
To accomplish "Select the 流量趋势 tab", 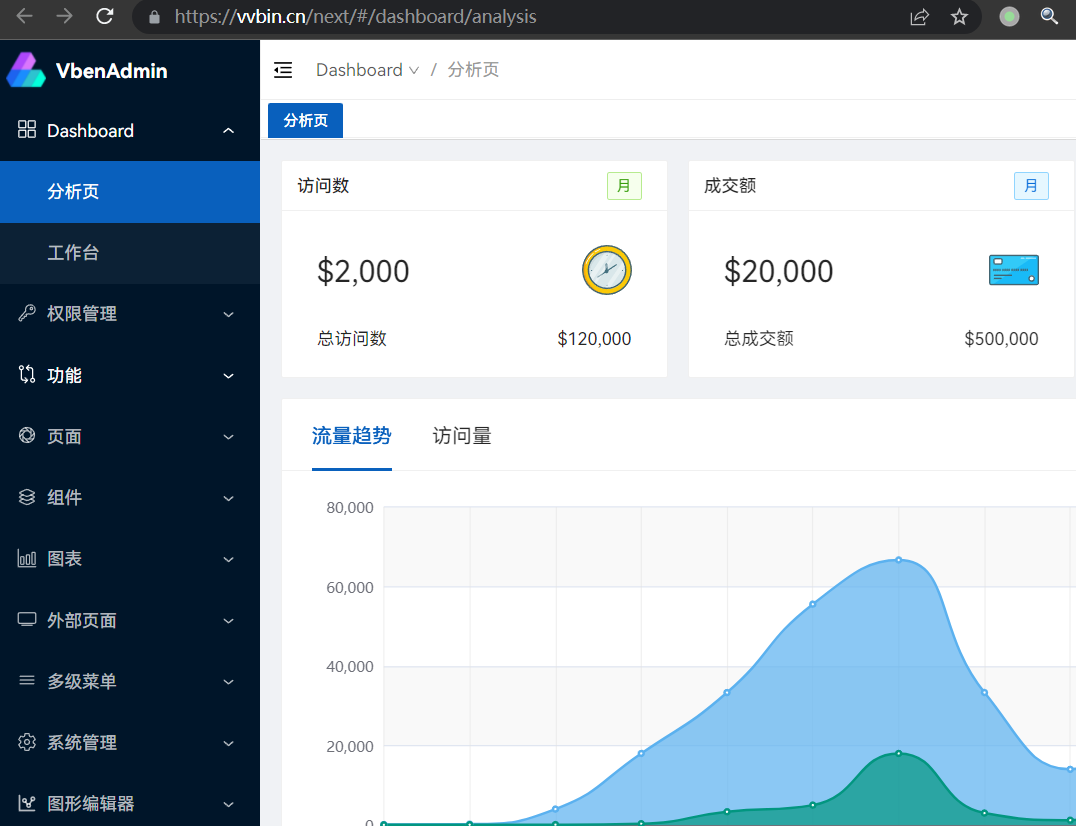I will [x=352, y=435].
